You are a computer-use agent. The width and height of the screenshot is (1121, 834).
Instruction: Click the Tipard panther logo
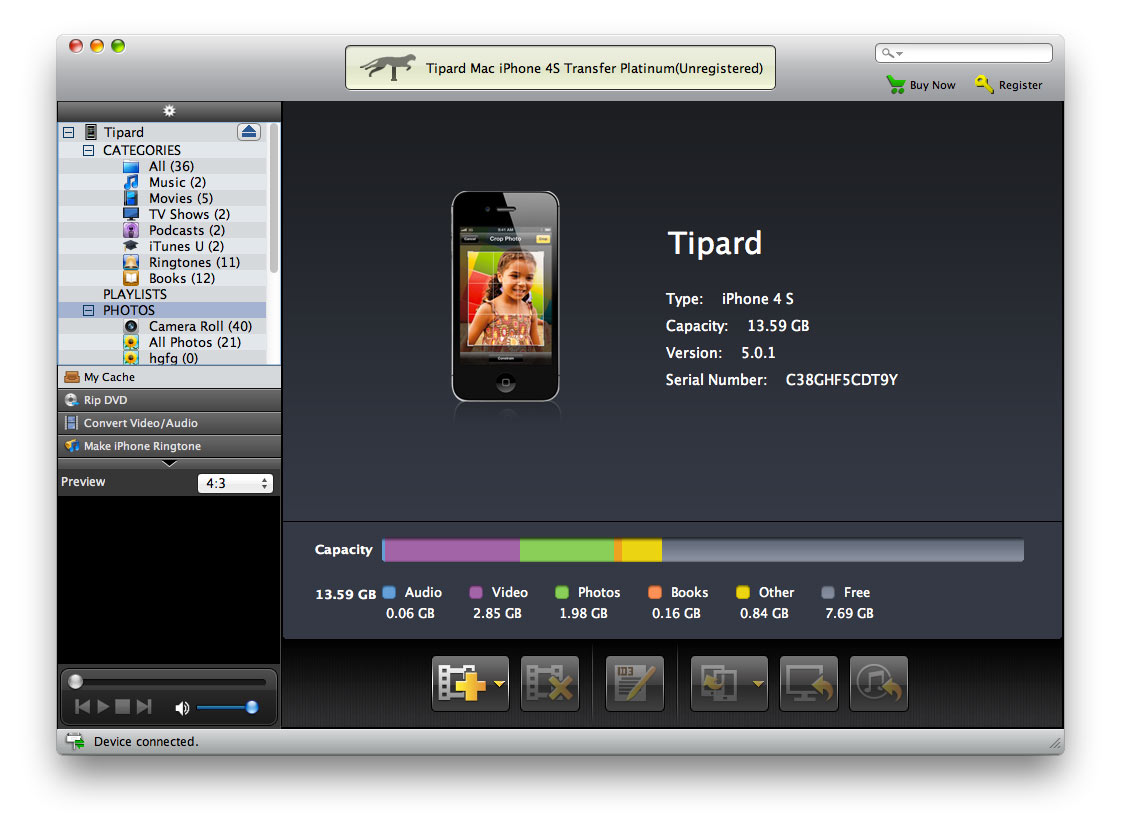tap(387, 67)
